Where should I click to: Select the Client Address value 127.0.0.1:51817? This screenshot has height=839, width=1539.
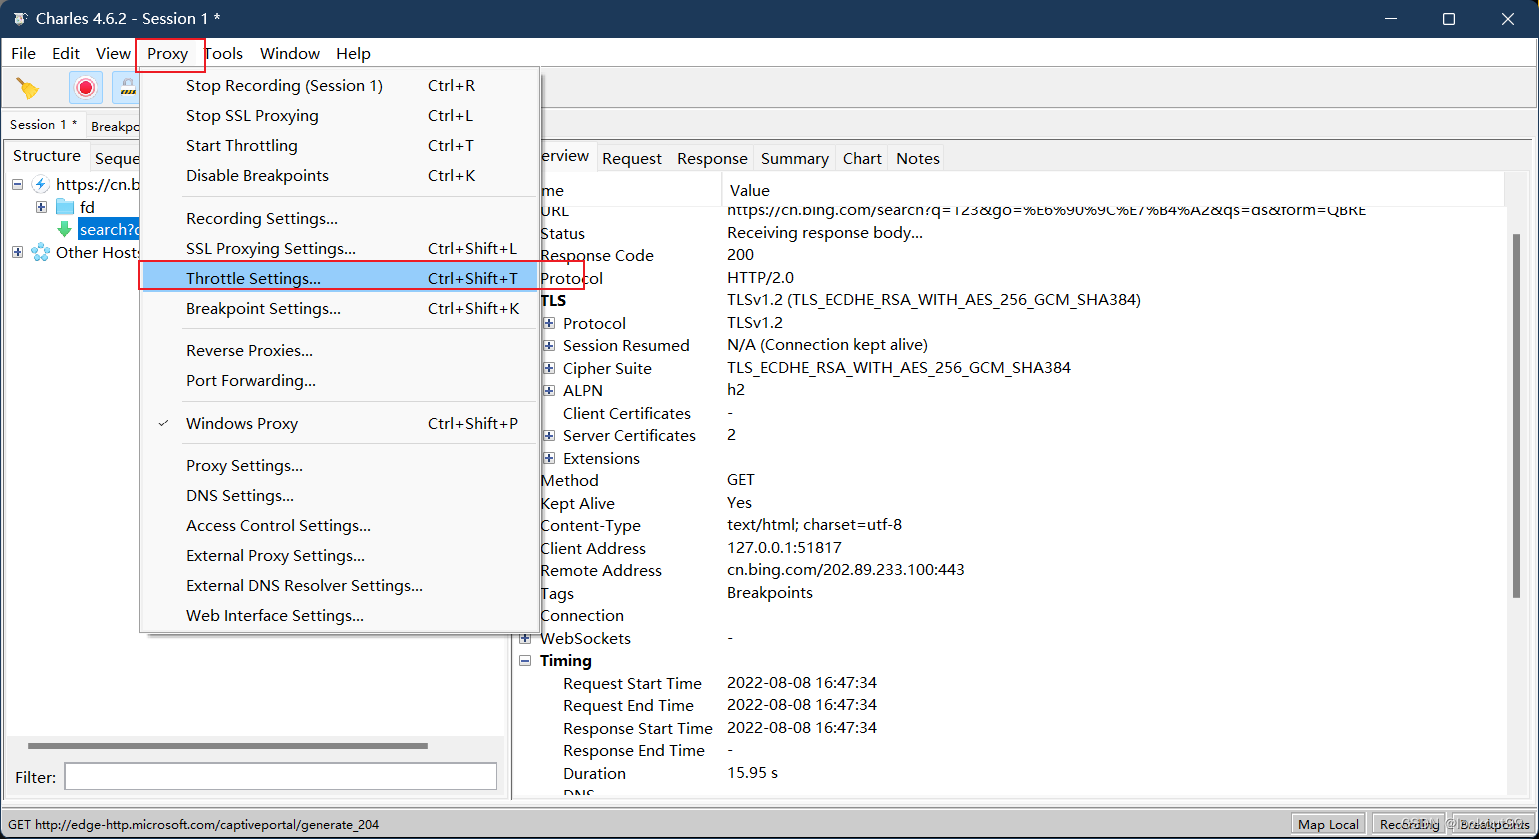(784, 548)
